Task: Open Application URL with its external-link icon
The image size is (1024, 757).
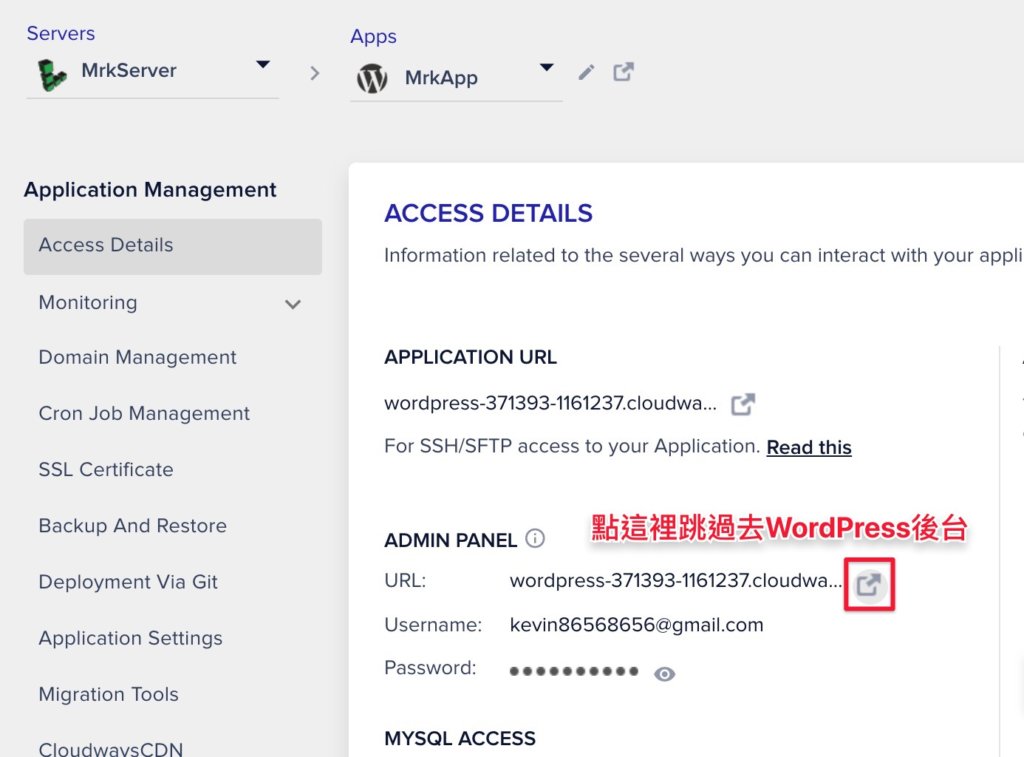Action: coord(743,404)
